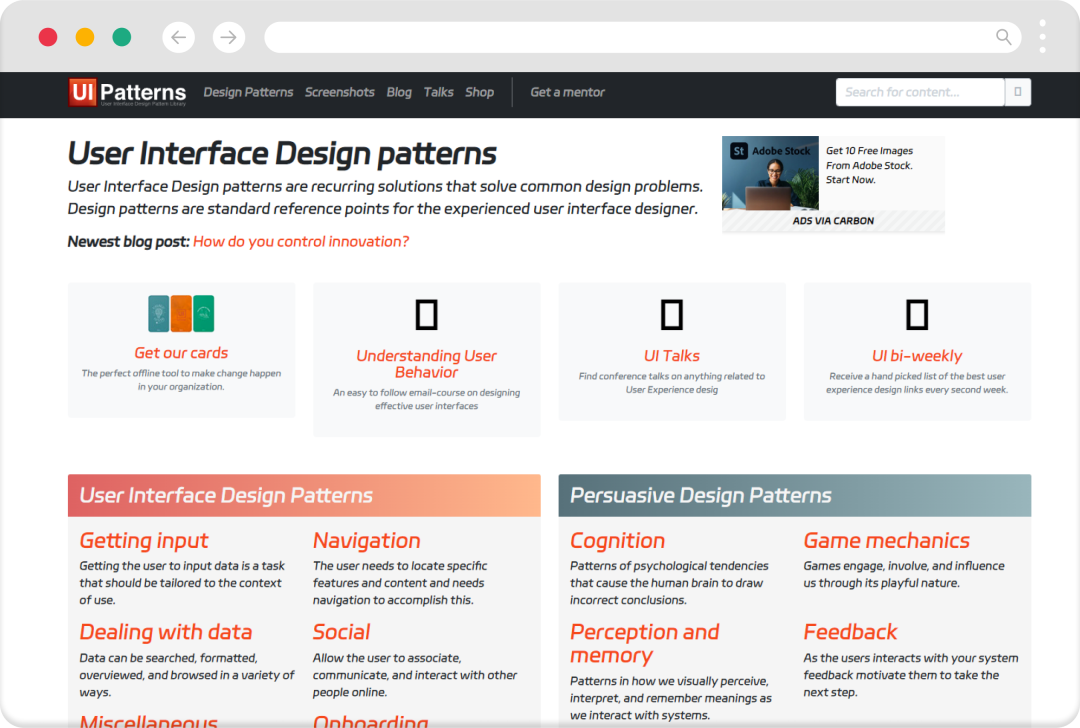This screenshot has height=728, width=1080.
Task: Open the Design Patterns menu
Action: pos(248,92)
